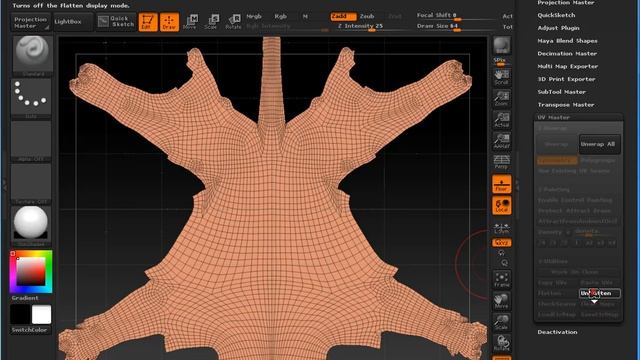Open the Dots stroke type selector
Image resolution: width=640 pixels, height=360 pixels.
(x=31, y=98)
